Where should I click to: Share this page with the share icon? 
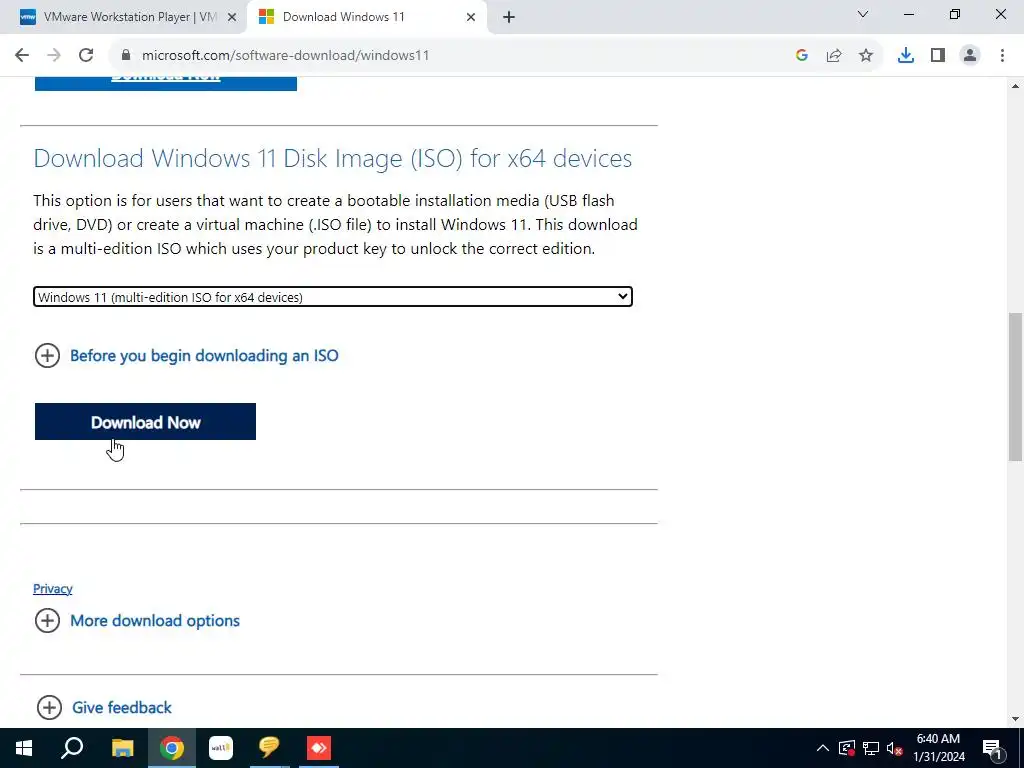point(834,56)
